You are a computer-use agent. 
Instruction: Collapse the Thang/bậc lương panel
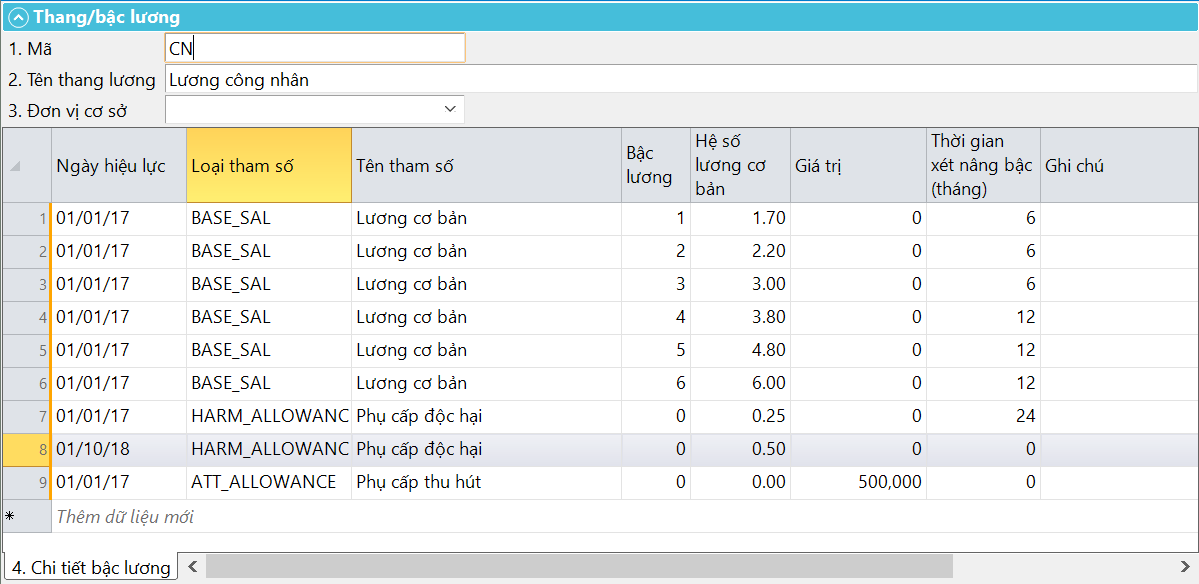(x=18, y=17)
